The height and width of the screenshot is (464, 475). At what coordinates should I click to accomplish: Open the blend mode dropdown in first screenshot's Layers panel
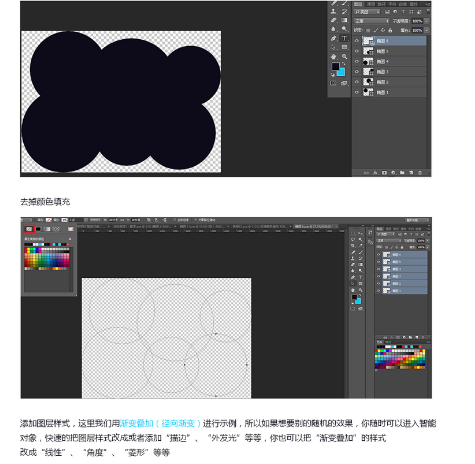click(x=371, y=21)
